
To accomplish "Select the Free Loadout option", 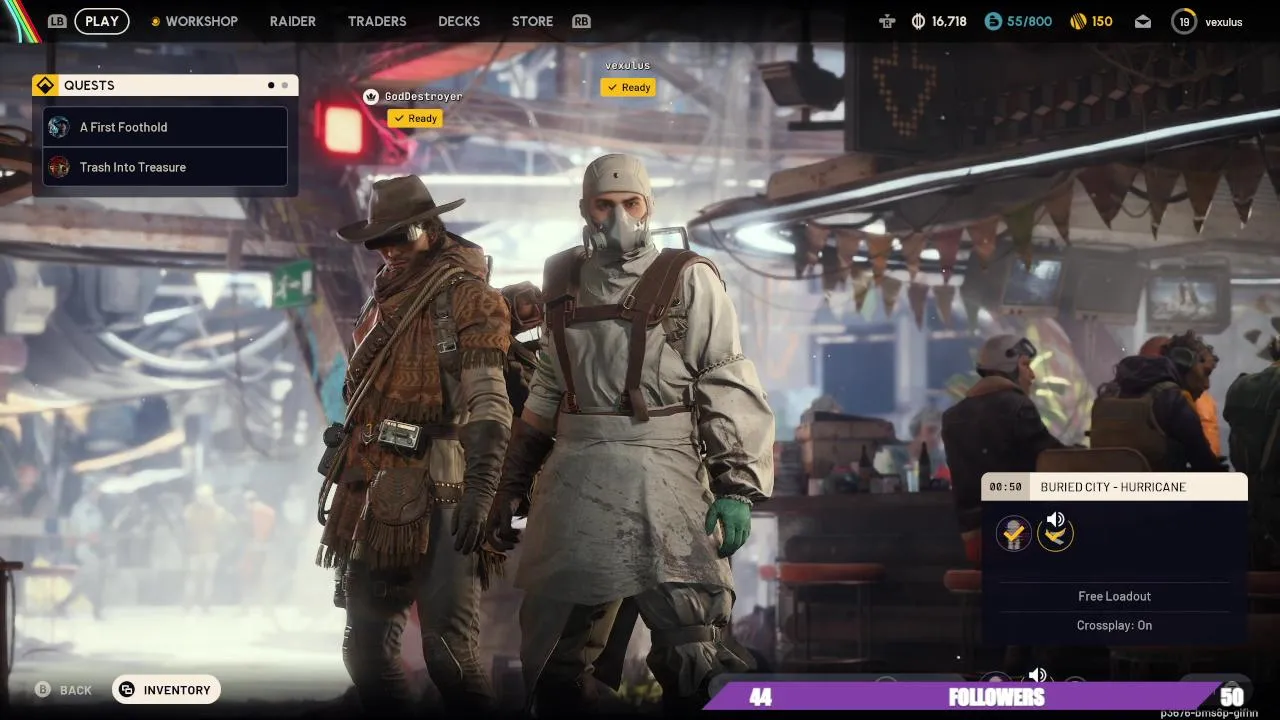I will point(1114,596).
